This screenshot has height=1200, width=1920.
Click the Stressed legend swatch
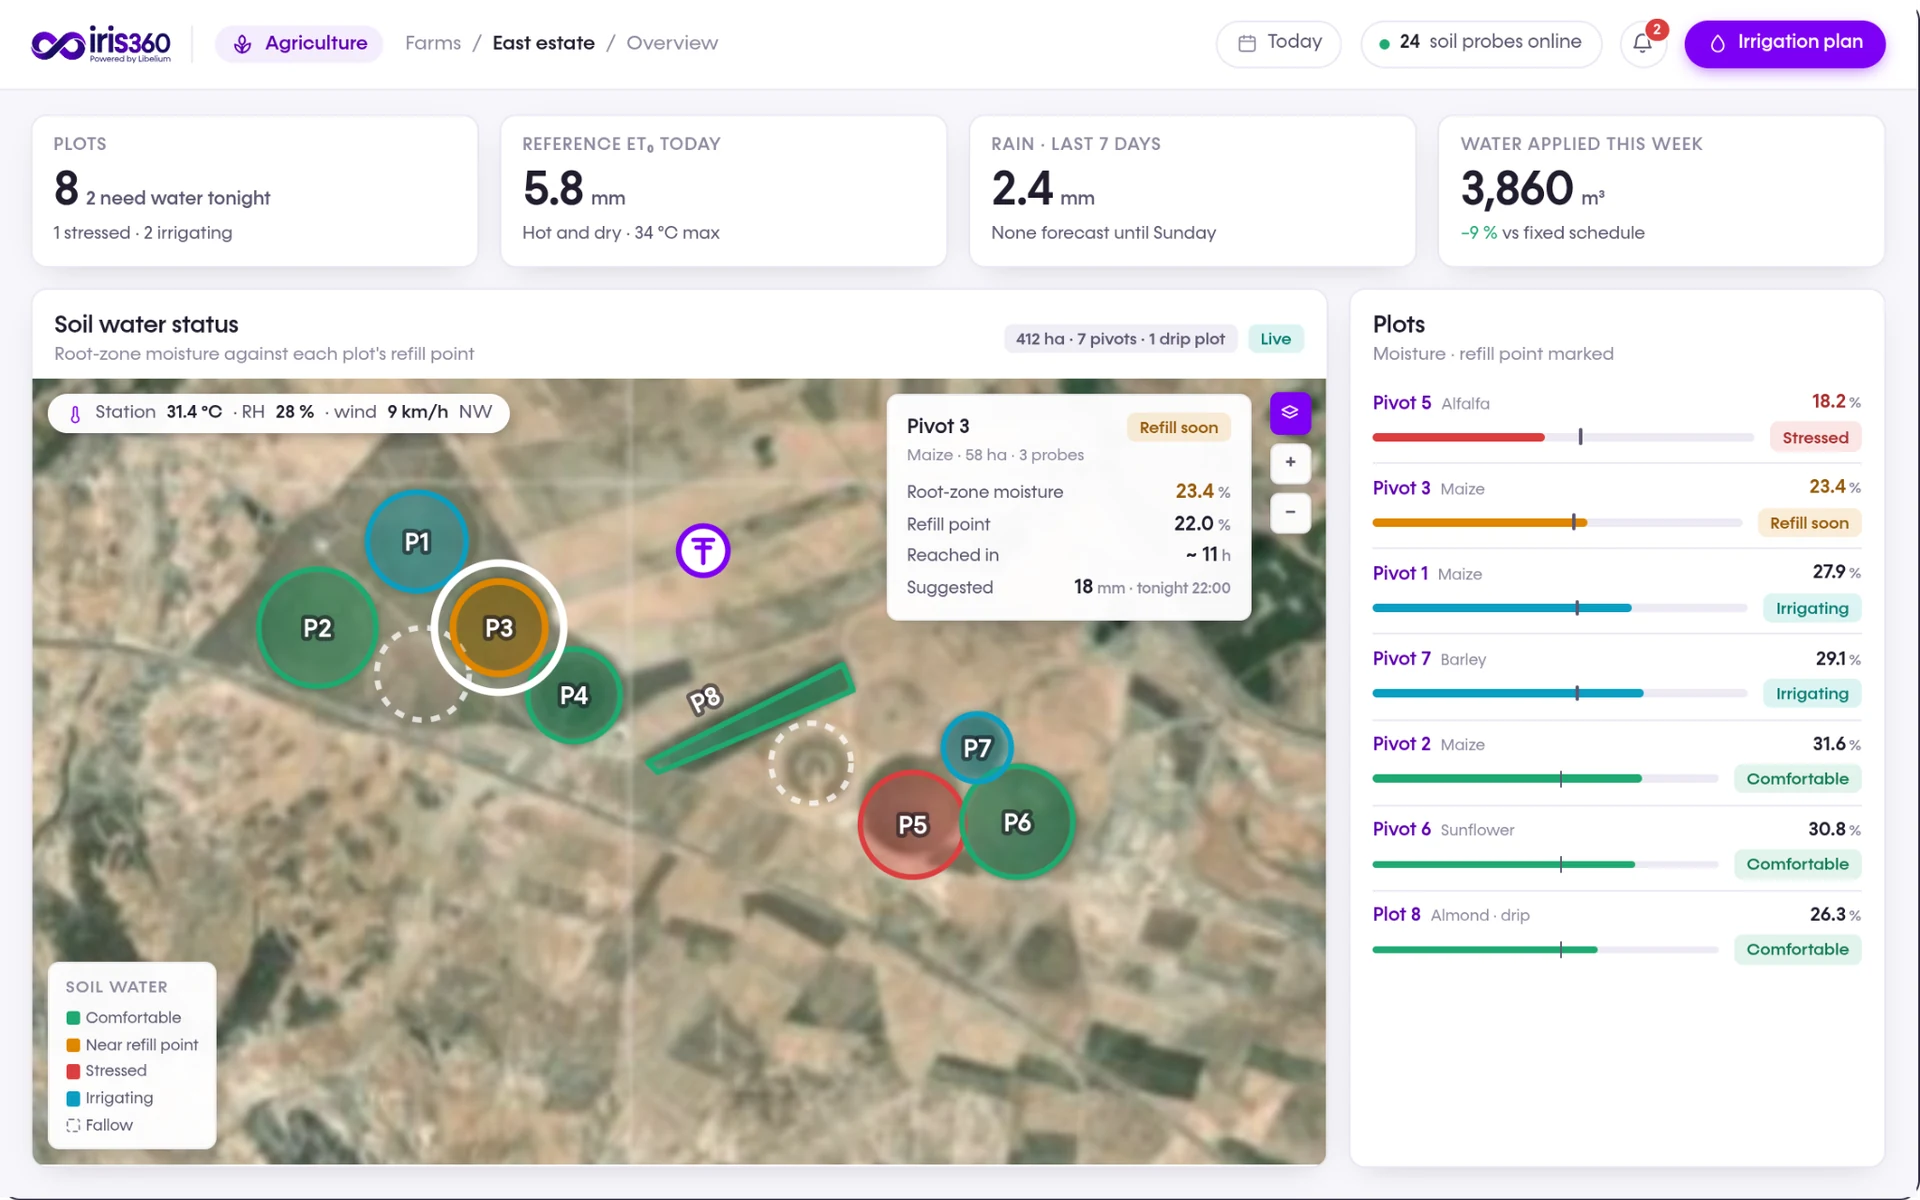coord(73,1071)
